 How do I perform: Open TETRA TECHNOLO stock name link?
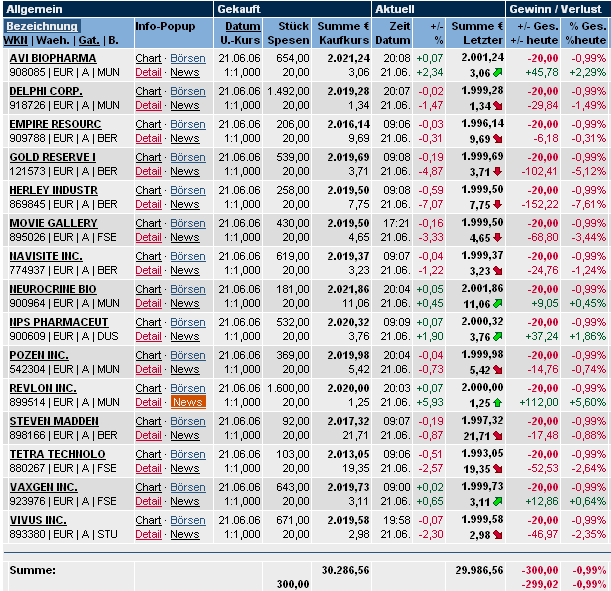(x=58, y=455)
